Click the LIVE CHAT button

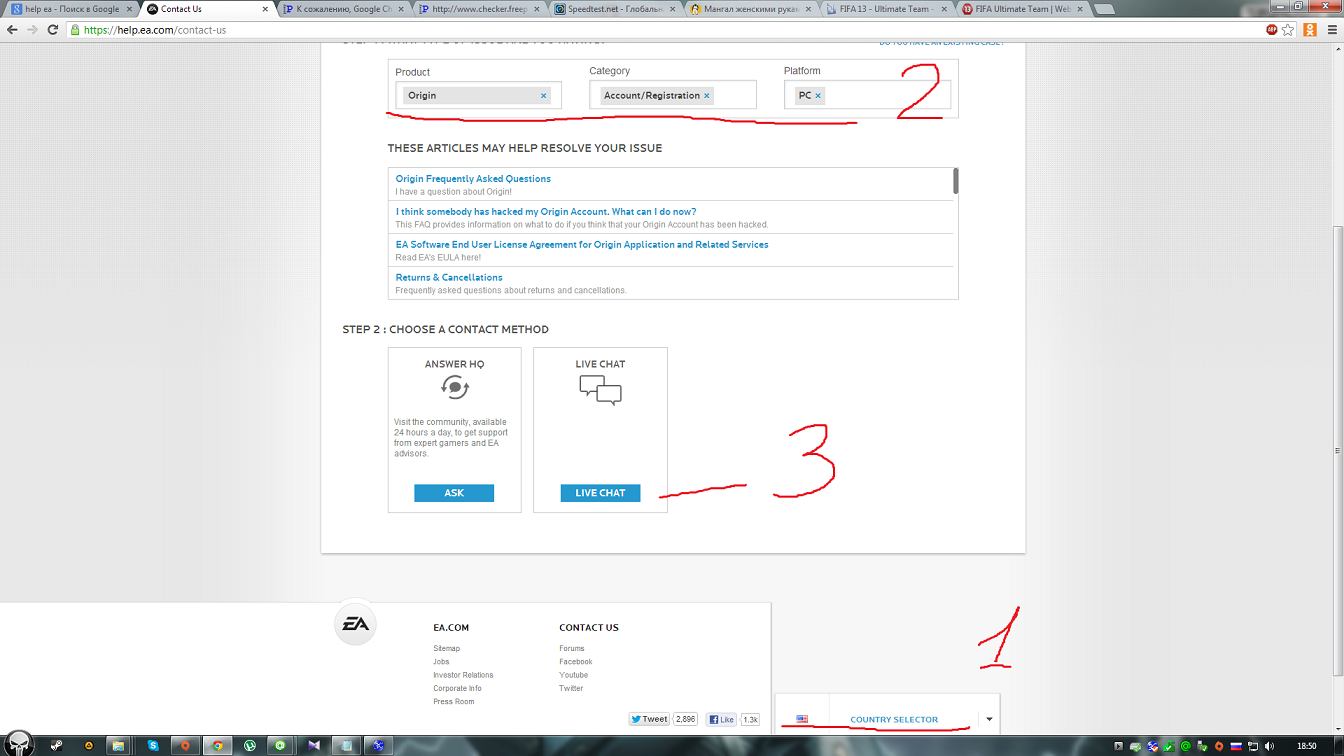pyautogui.click(x=600, y=493)
